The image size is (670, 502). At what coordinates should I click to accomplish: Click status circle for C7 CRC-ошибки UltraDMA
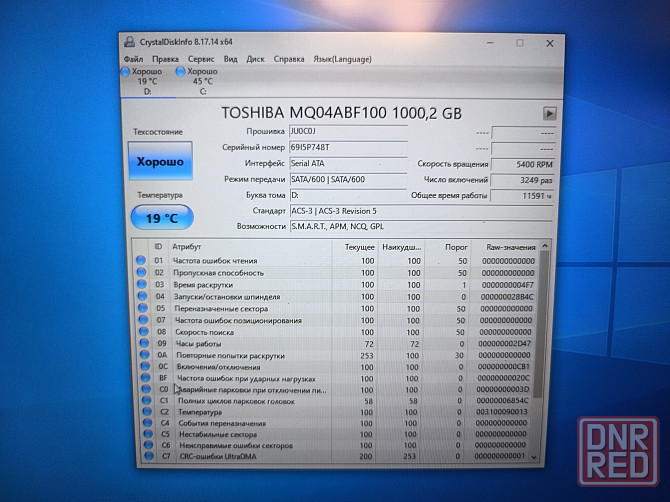point(140,456)
